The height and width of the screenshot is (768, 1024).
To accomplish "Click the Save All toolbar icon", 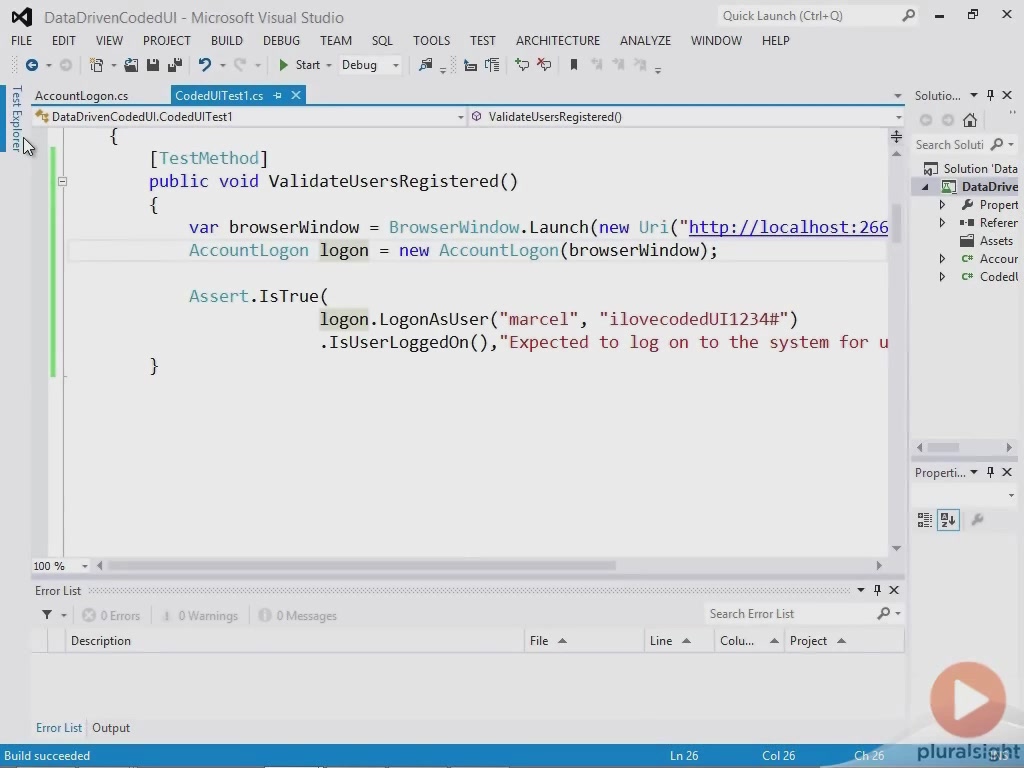I will tap(174, 65).
